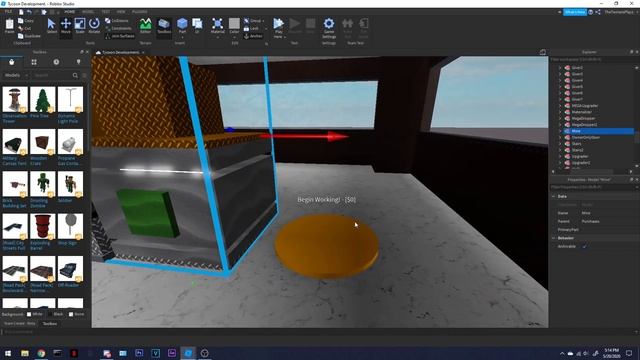The width and height of the screenshot is (640, 360).
Task: Expand OwnerOnlyDoor in Explorer
Action: [x=560, y=138]
